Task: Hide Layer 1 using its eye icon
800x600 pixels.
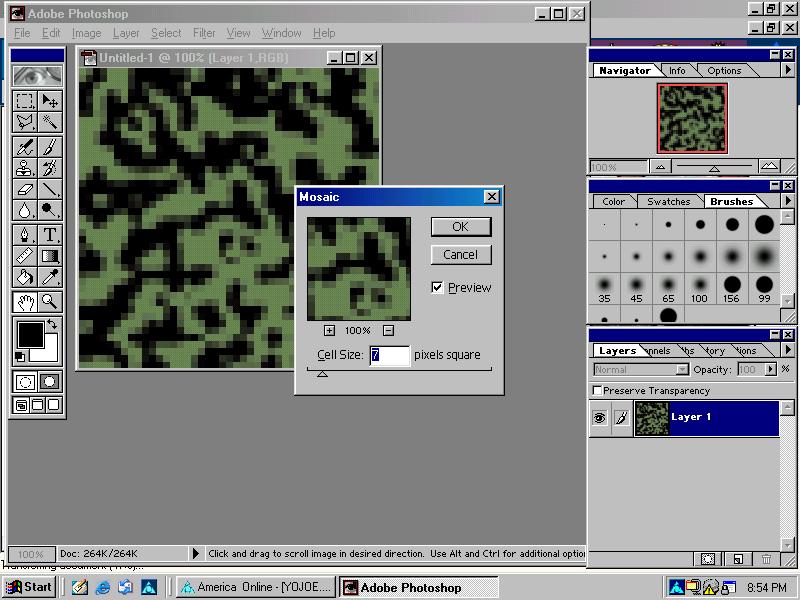Action: coord(598,418)
